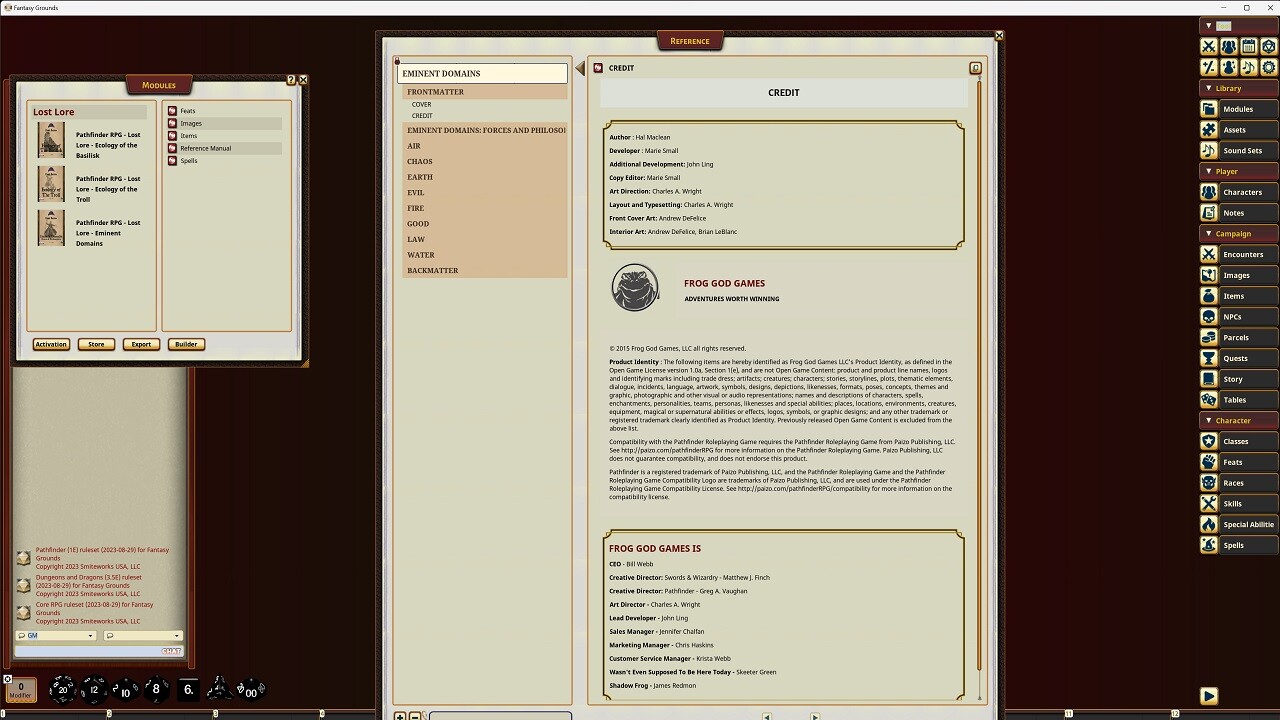Open the combat tracker crossed-swords icon
The width and height of the screenshot is (1280, 720).
tap(1208, 46)
